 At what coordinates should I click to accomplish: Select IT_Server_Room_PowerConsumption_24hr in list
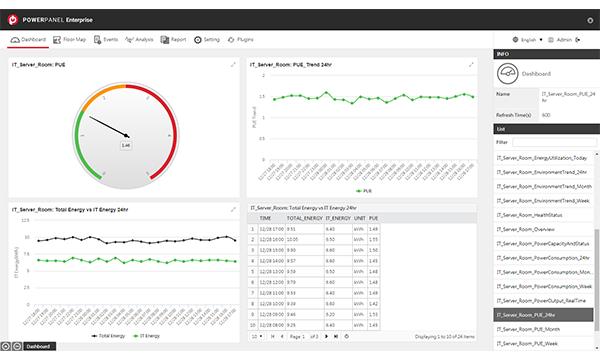pyautogui.click(x=543, y=258)
